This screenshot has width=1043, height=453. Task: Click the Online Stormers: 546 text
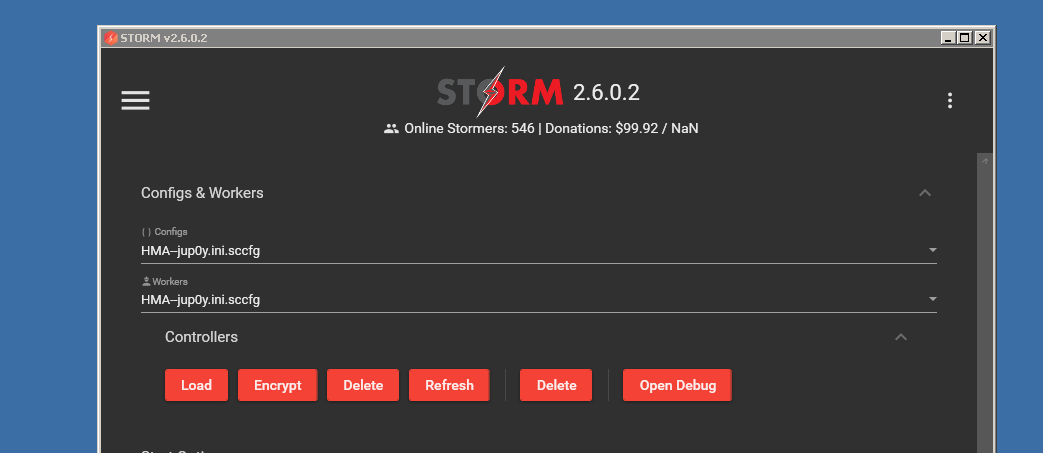(x=469, y=128)
